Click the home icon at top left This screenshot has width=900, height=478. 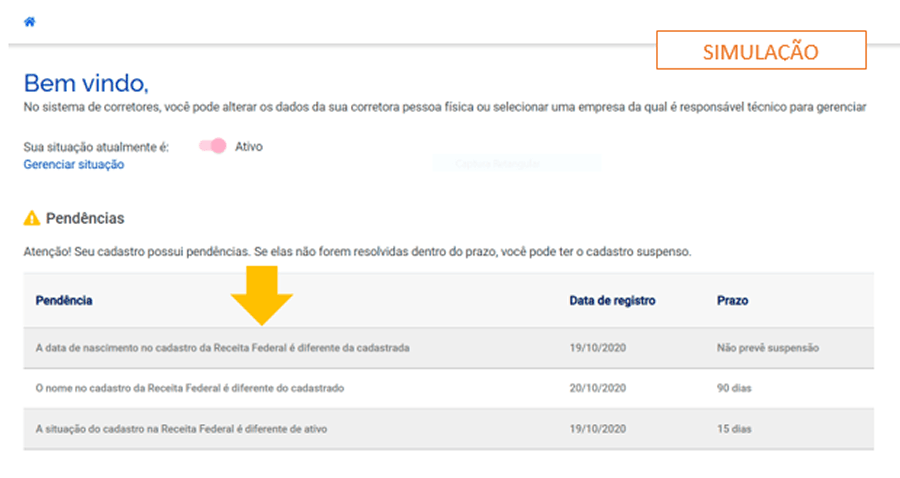[x=29, y=21]
